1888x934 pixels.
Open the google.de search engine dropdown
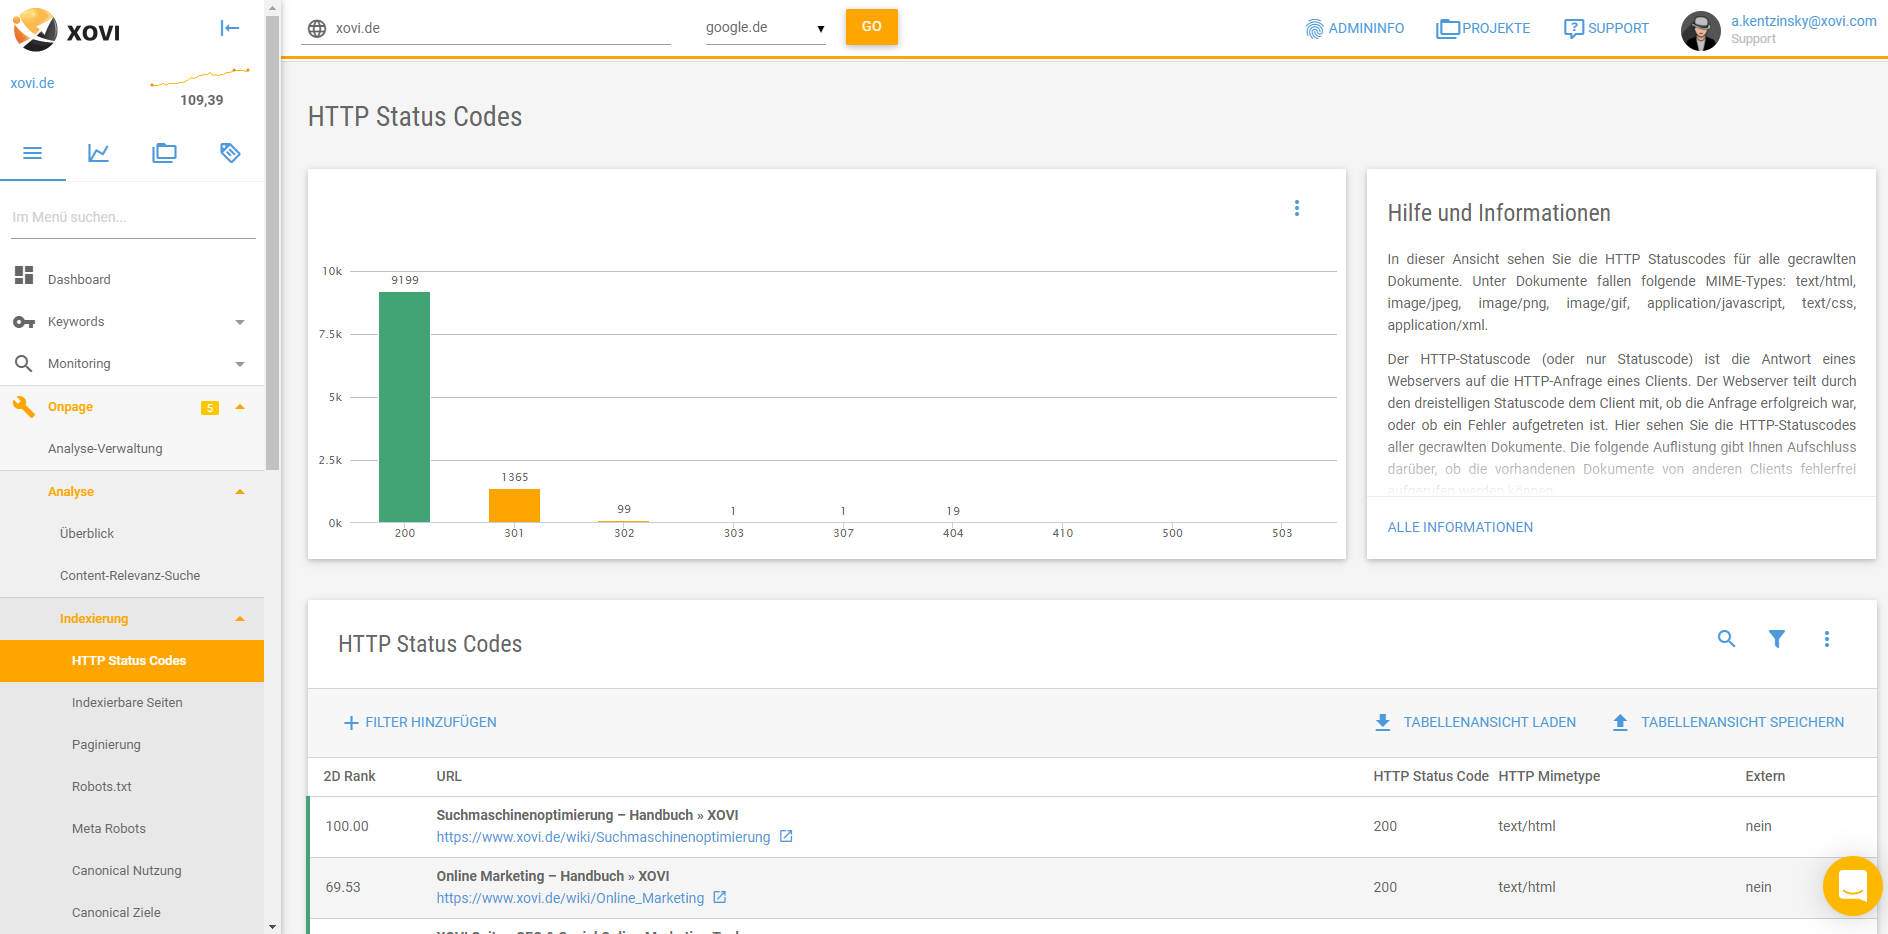point(765,28)
